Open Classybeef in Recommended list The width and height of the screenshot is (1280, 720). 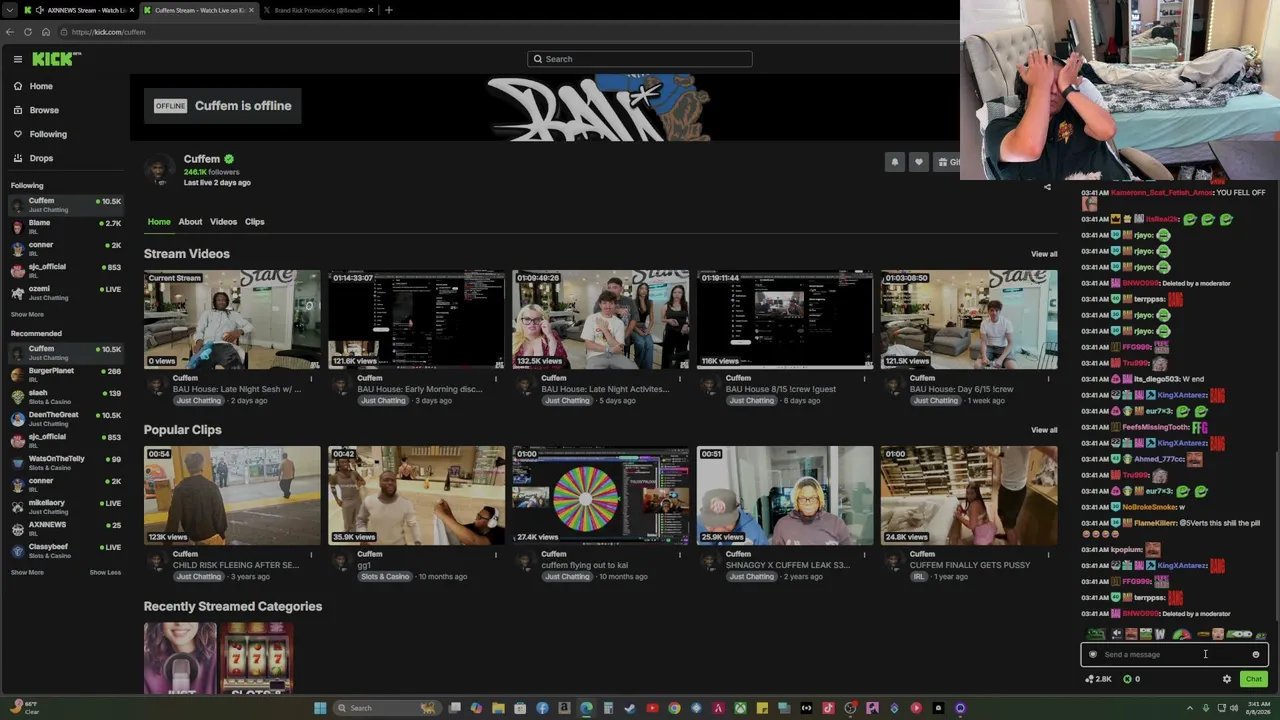pos(66,550)
